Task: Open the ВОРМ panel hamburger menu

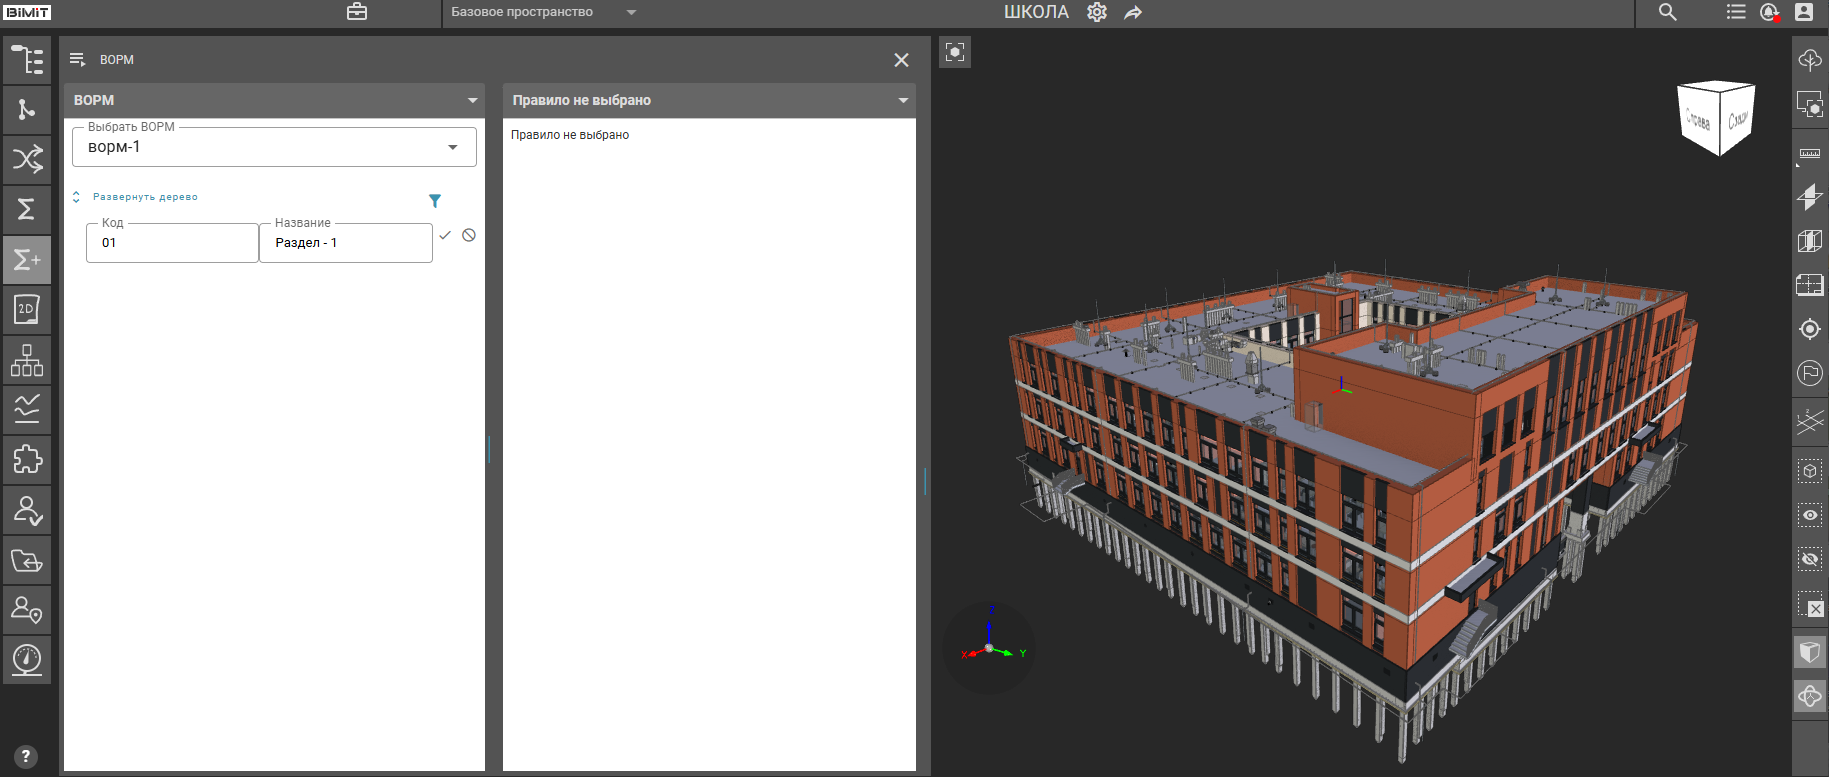Action: point(77,60)
